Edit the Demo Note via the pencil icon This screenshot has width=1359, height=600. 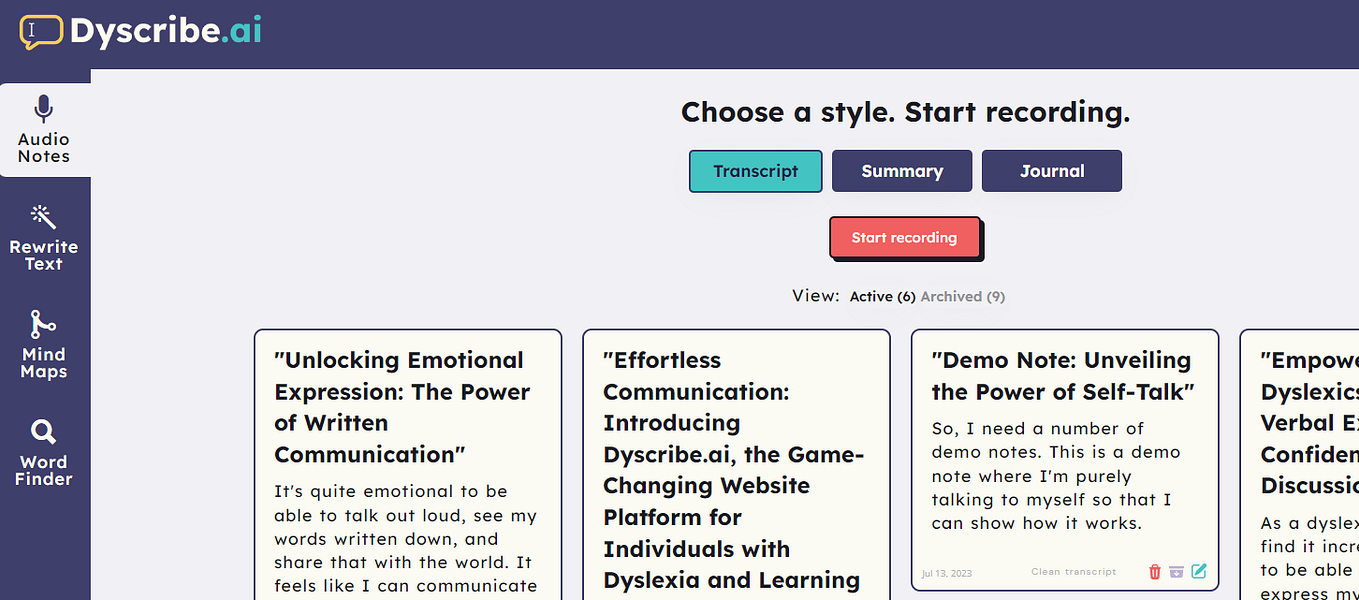1199,571
